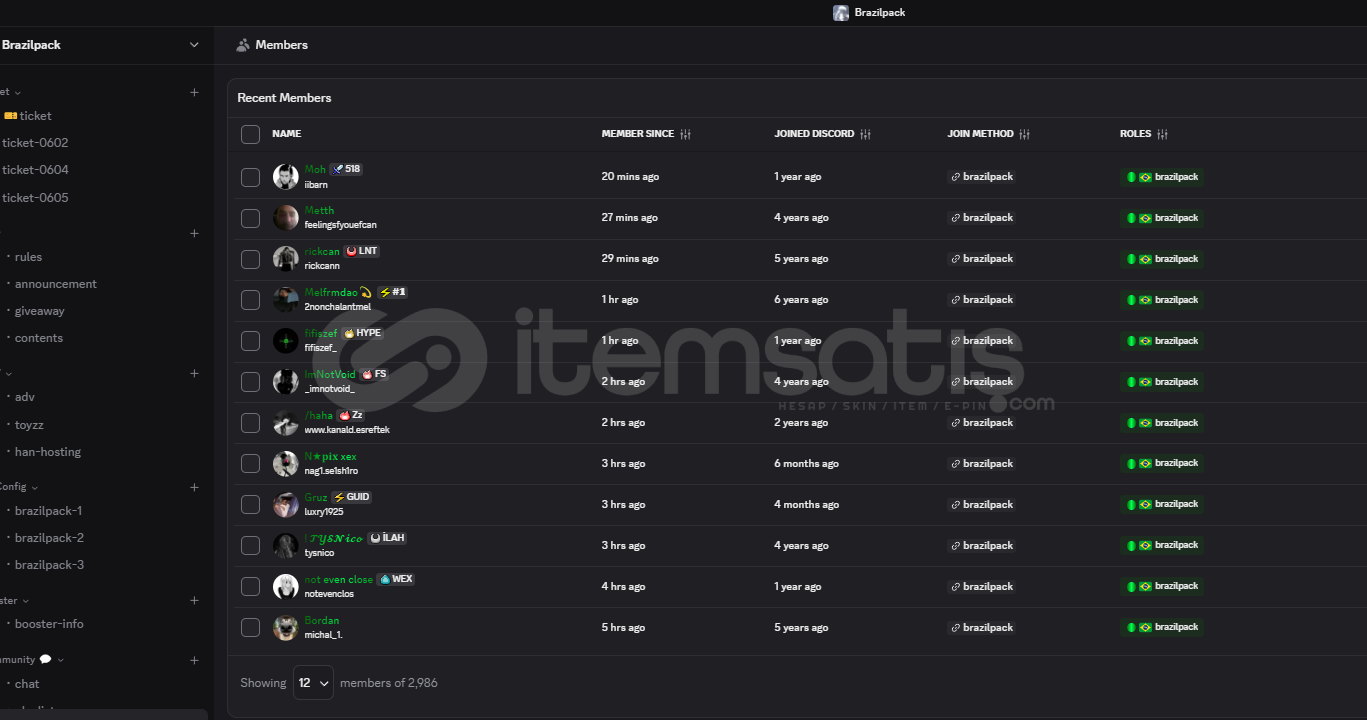Open Gruz's profile avatar
1367x720 pixels.
pos(286,505)
